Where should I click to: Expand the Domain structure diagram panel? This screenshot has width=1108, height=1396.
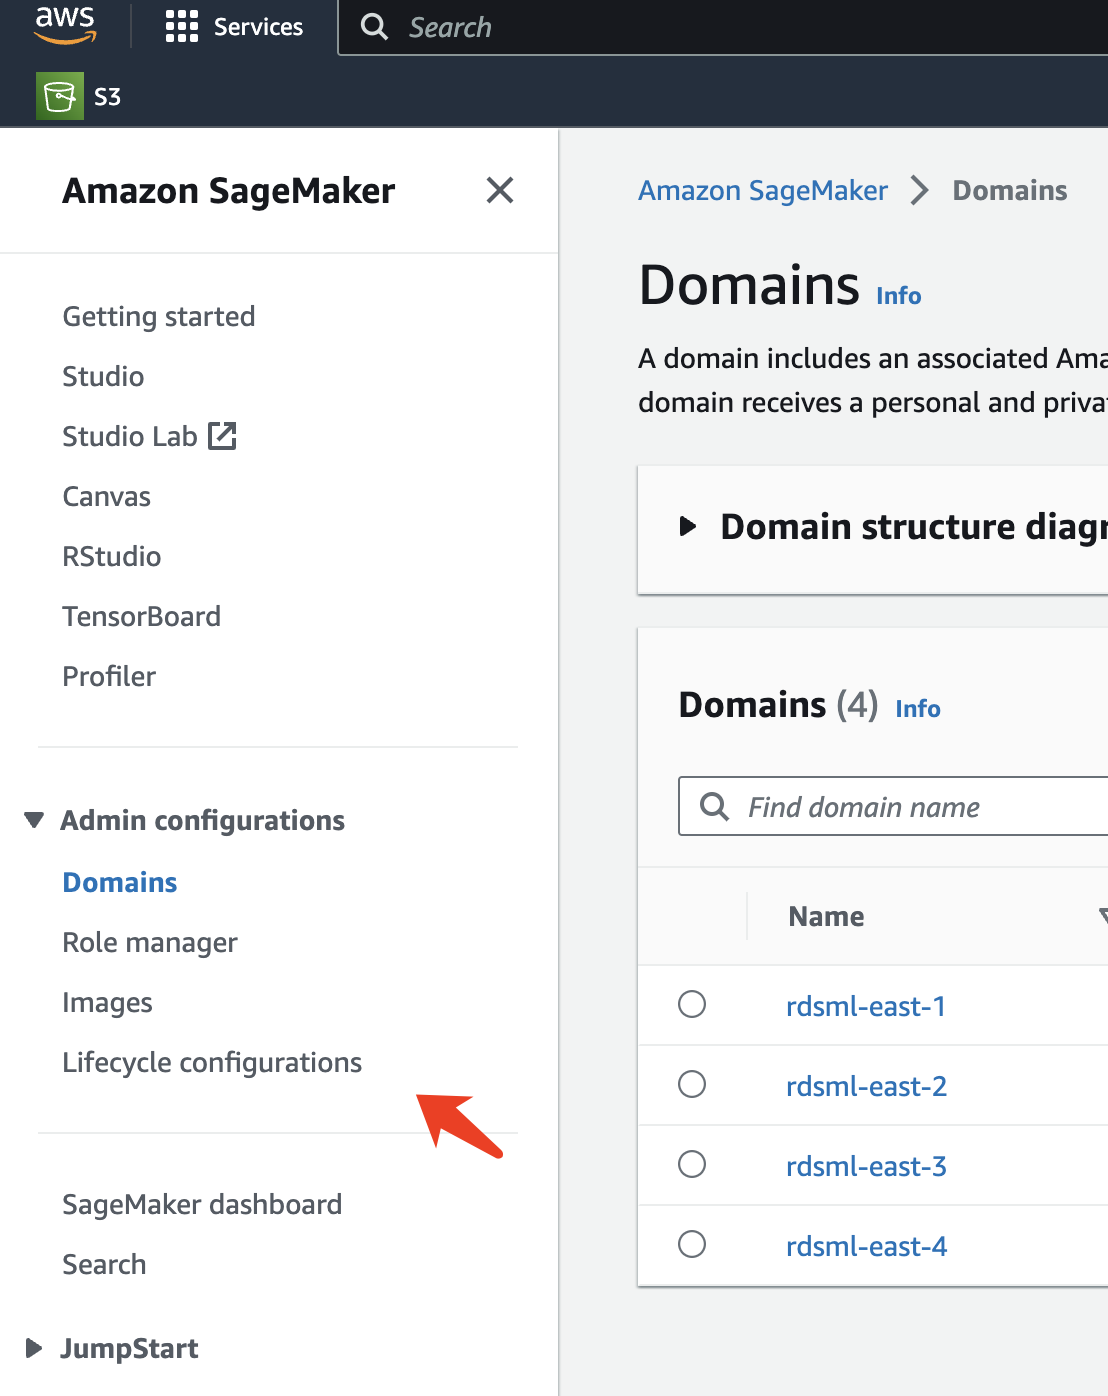(688, 526)
